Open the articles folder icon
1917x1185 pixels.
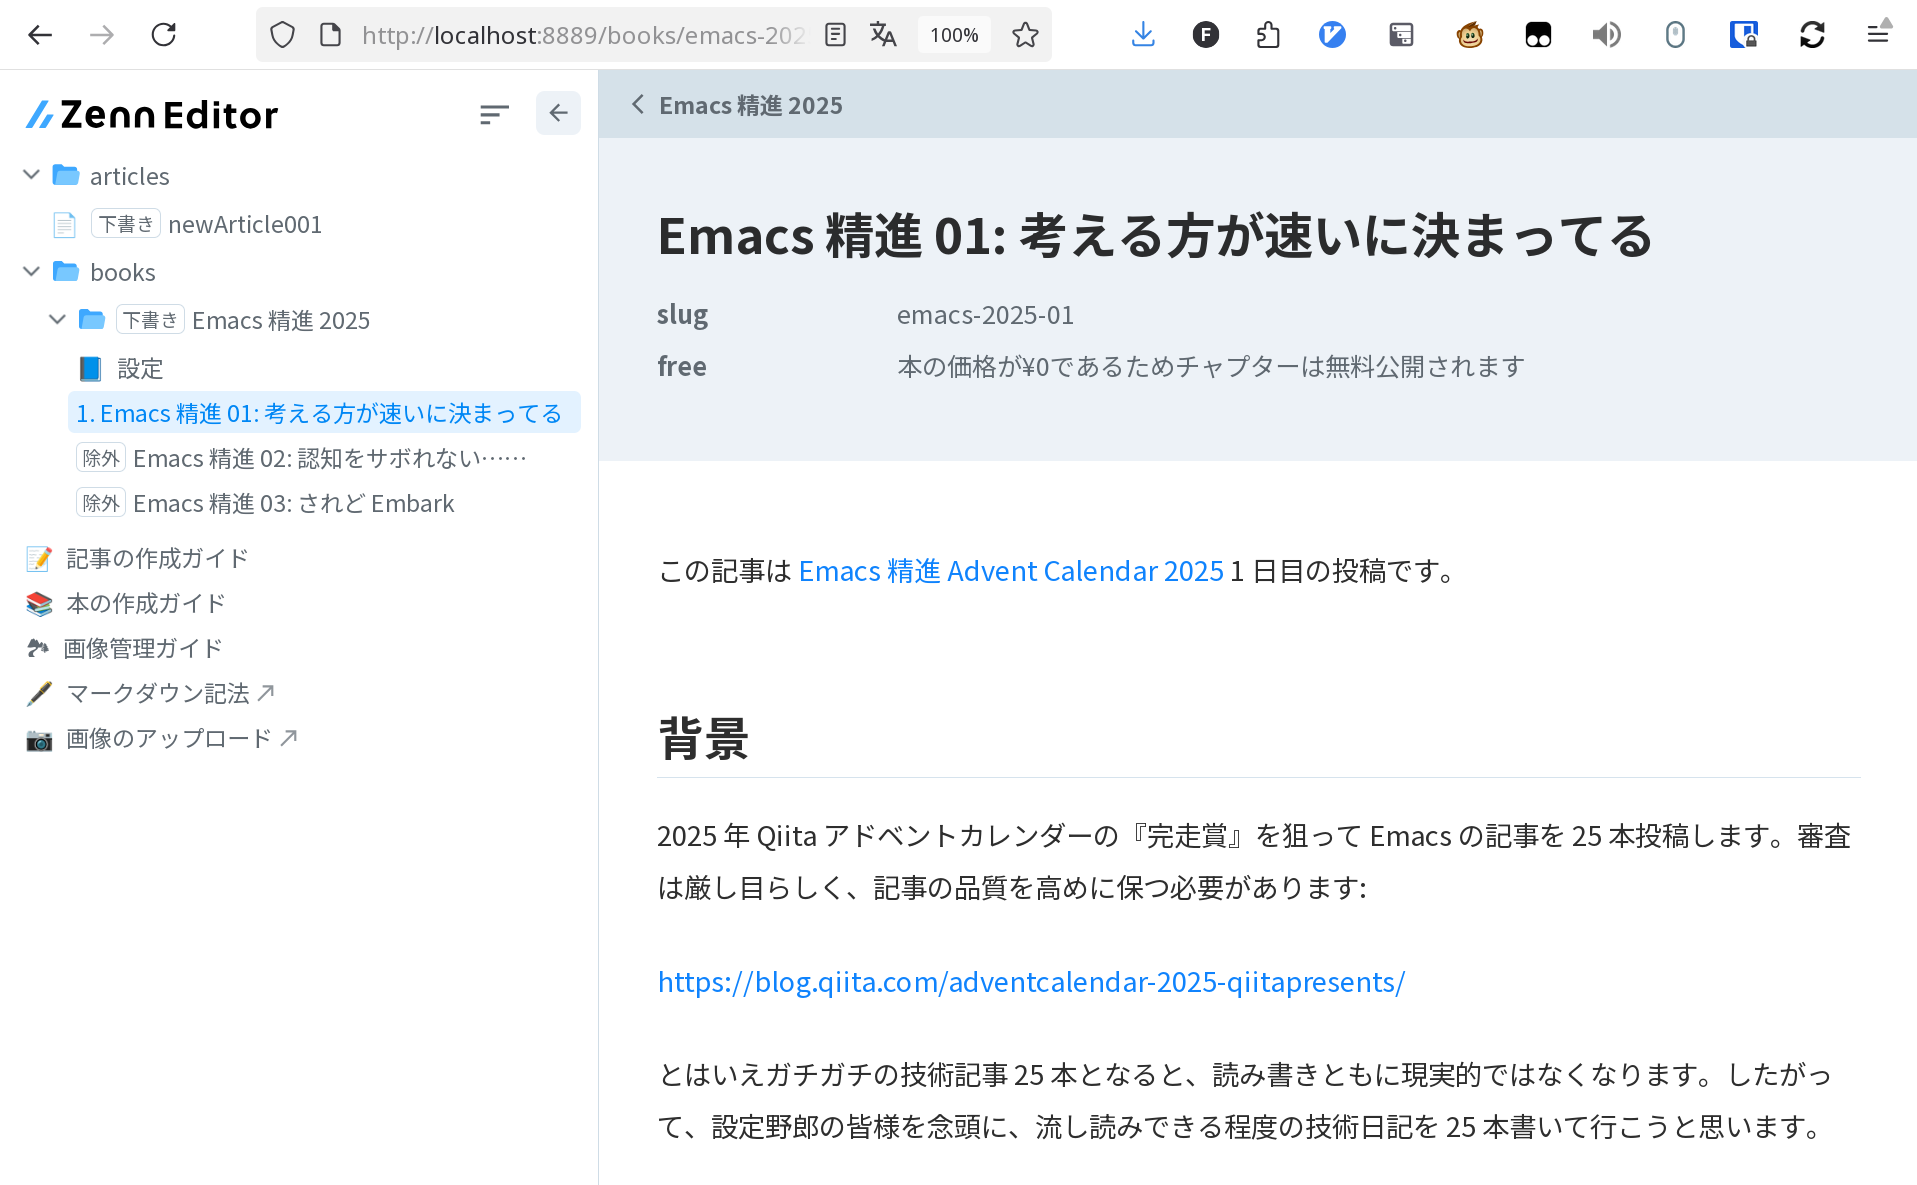click(x=66, y=175)
